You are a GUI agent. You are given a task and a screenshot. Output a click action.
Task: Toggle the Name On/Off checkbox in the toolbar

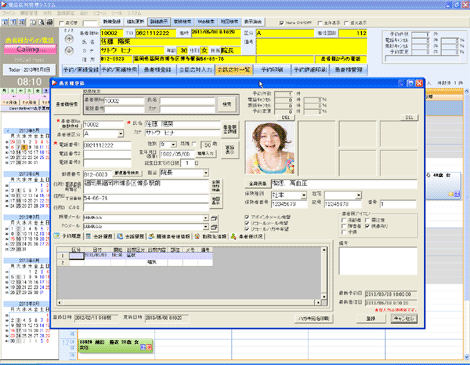point(282,23)
